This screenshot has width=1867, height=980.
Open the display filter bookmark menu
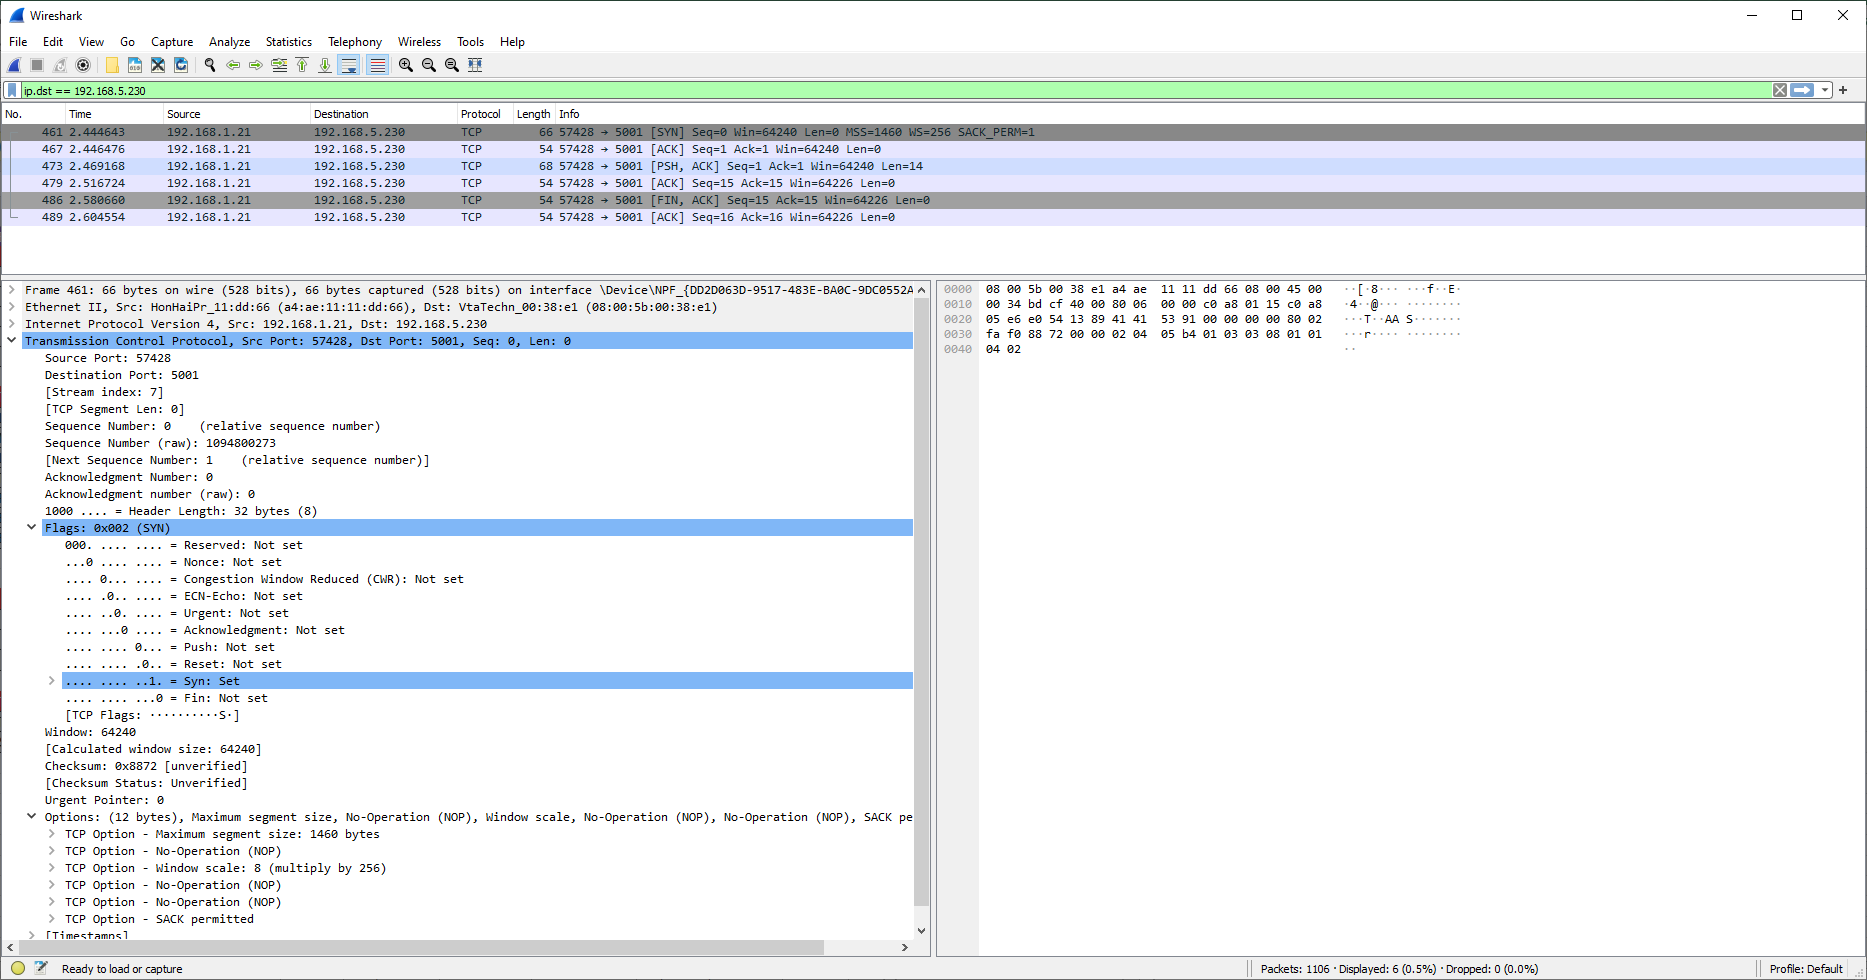[12, 90]
